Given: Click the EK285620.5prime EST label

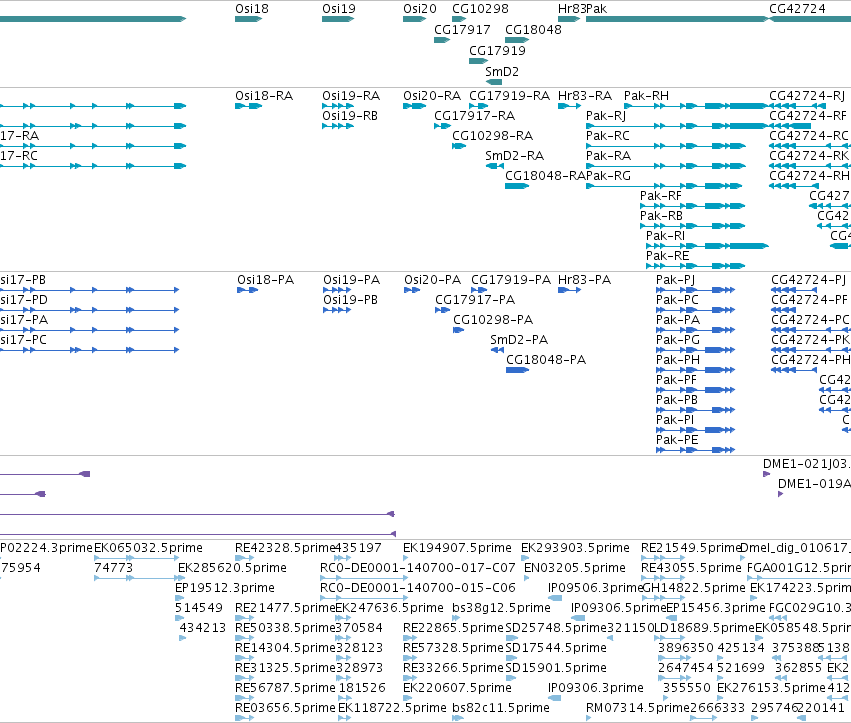Looking at the screenshot, I should pyautogui.click(x=232, y=568).
